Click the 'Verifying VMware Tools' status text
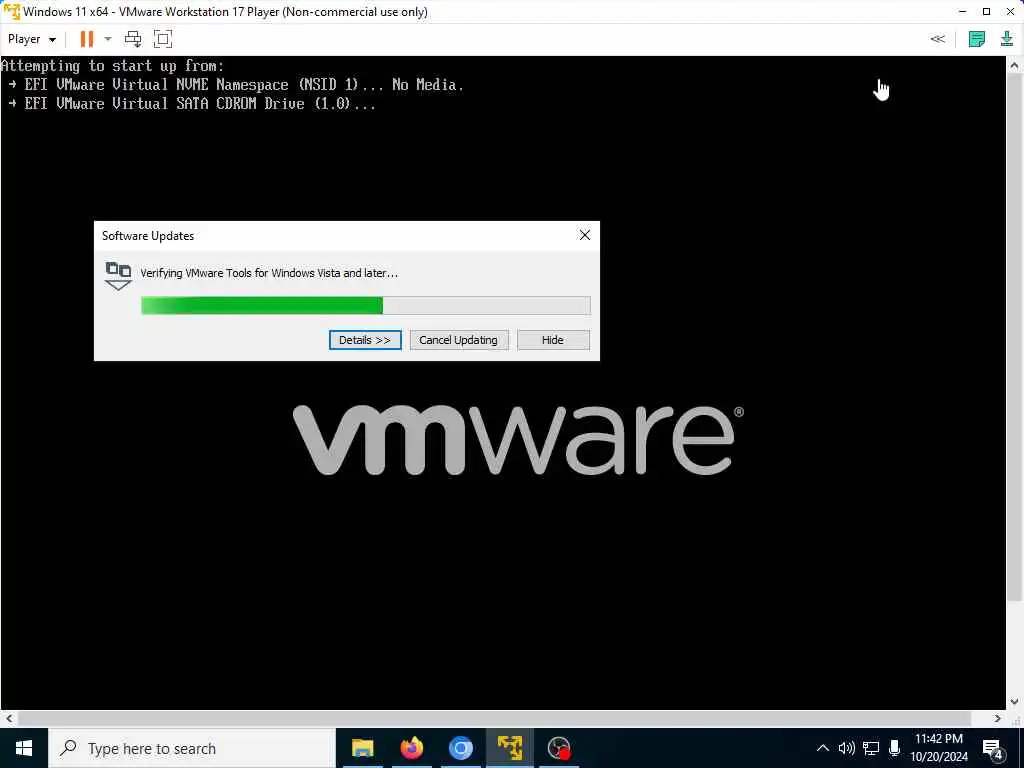Image resolution: width=1024 pixels, height=768 pixels. click(269, 273)
